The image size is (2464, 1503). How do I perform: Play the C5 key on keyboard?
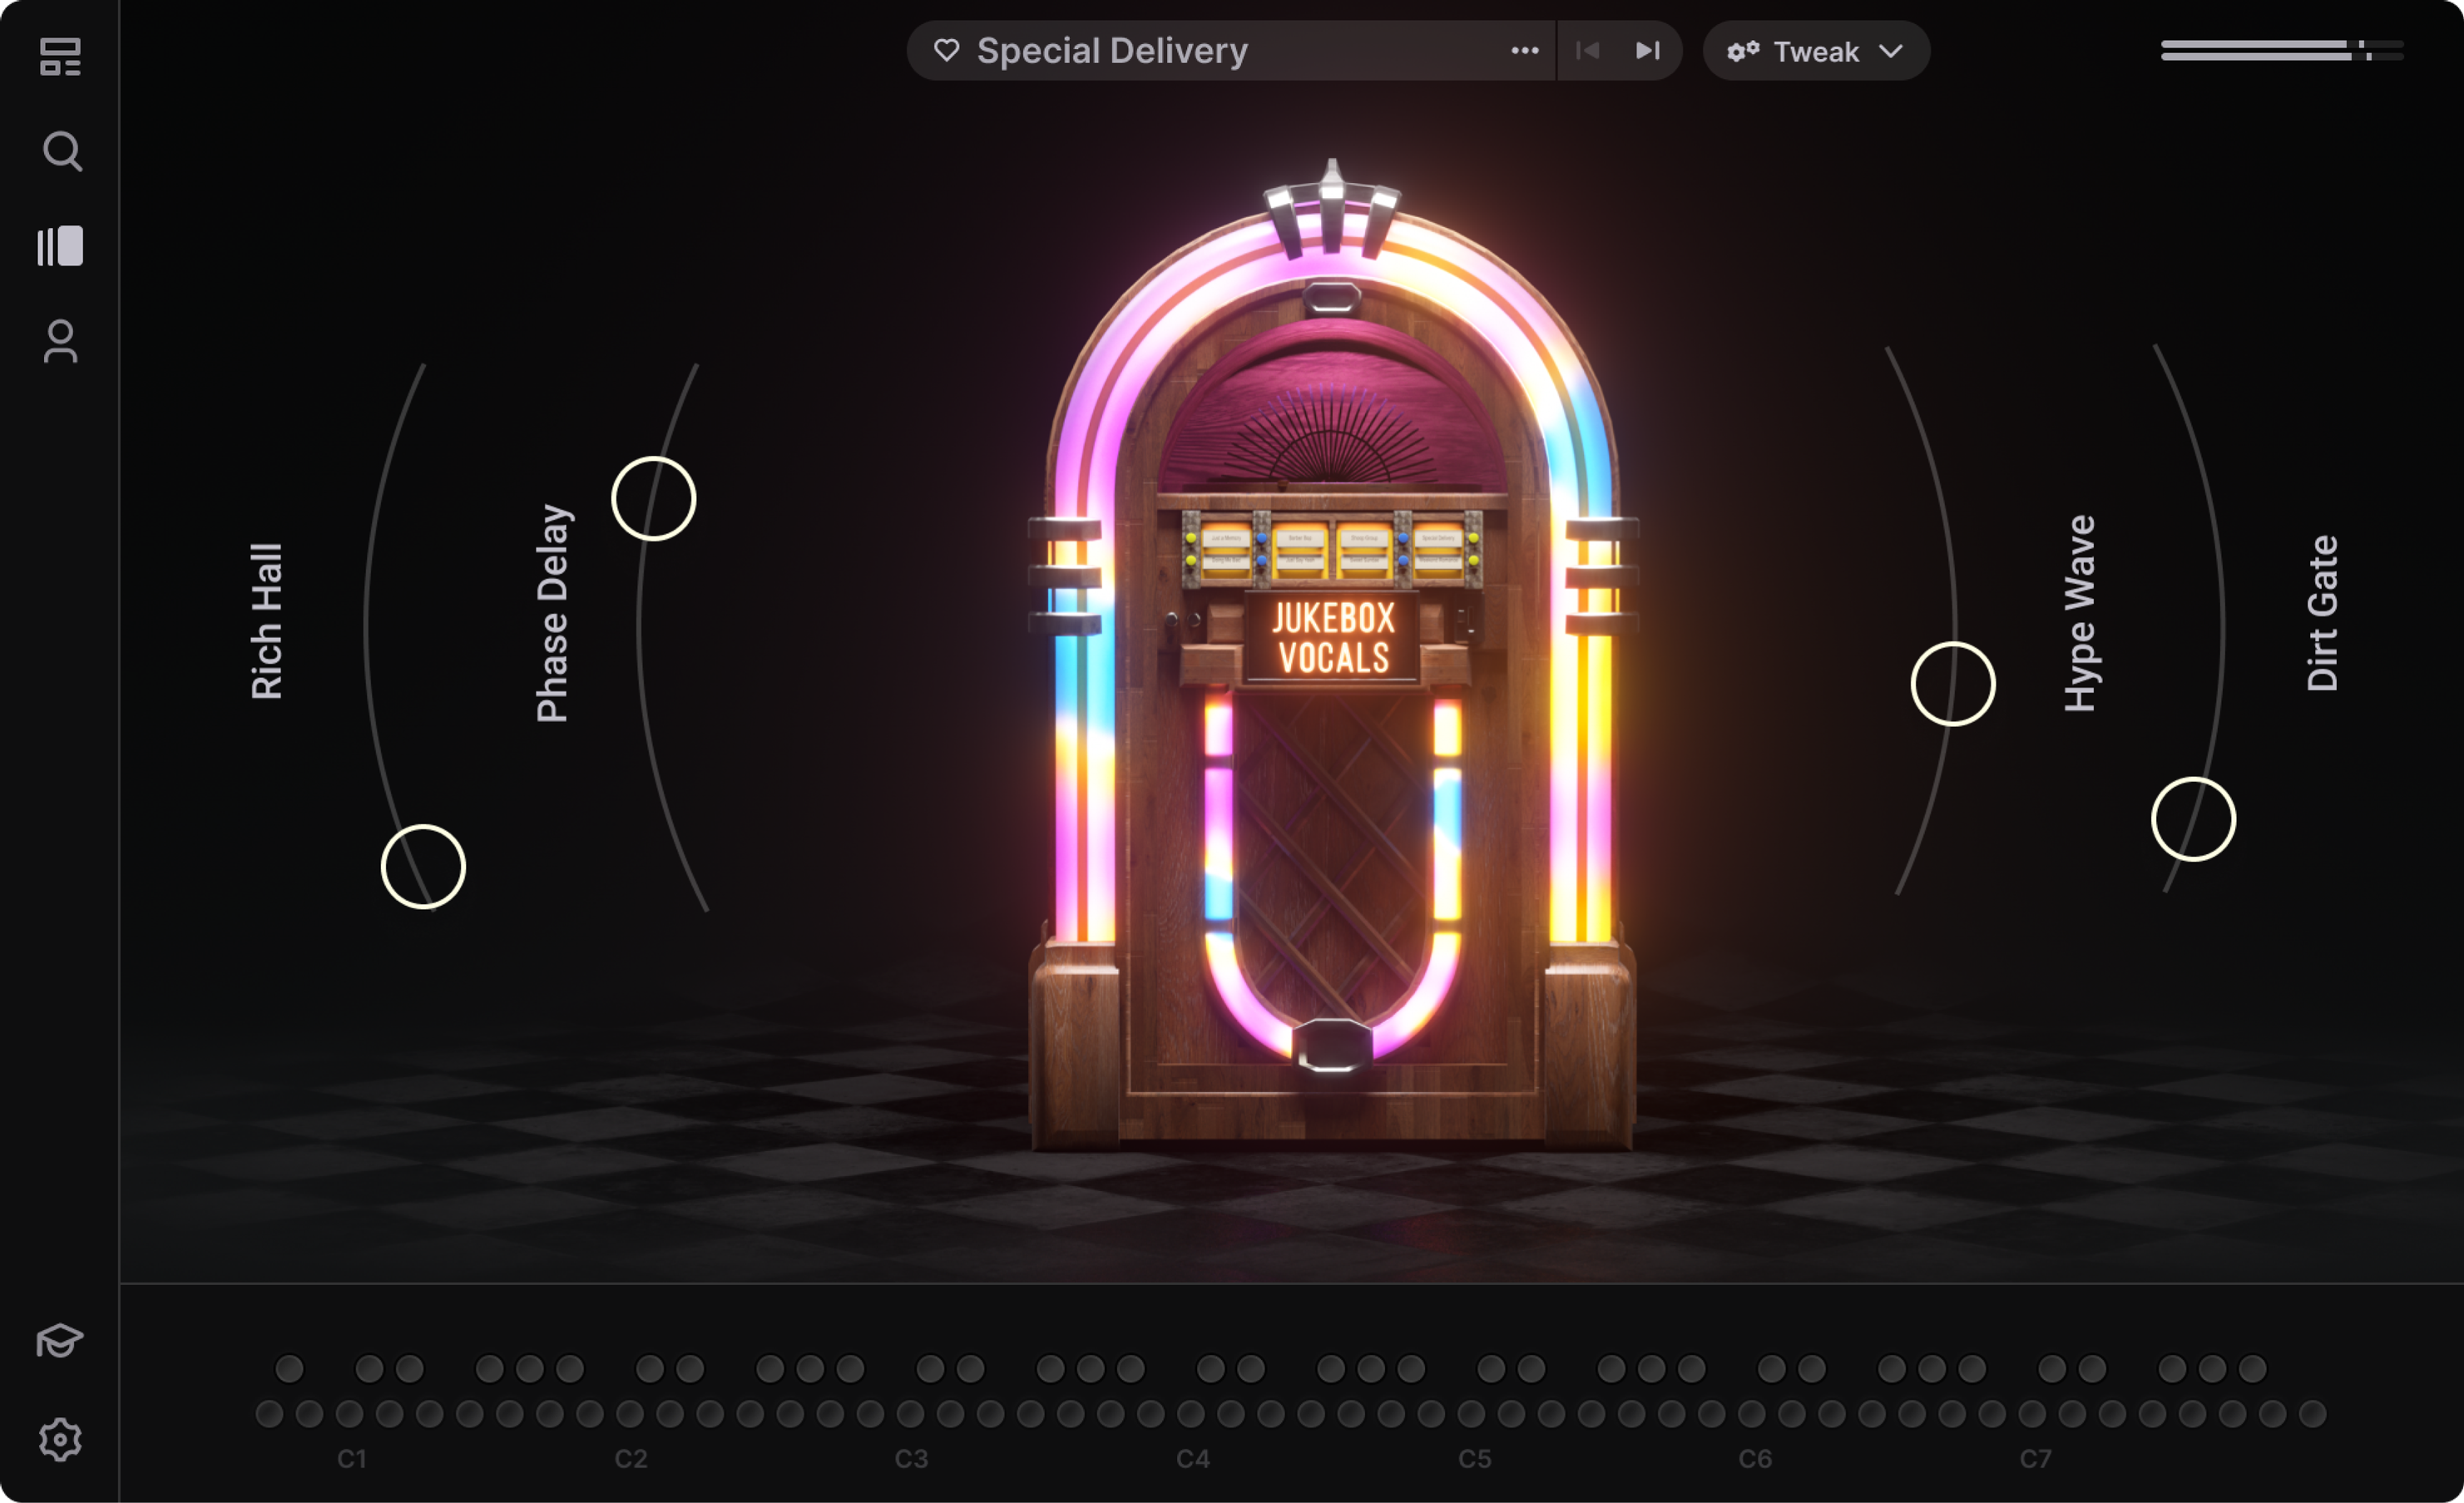click(x=1471, y=1413)
